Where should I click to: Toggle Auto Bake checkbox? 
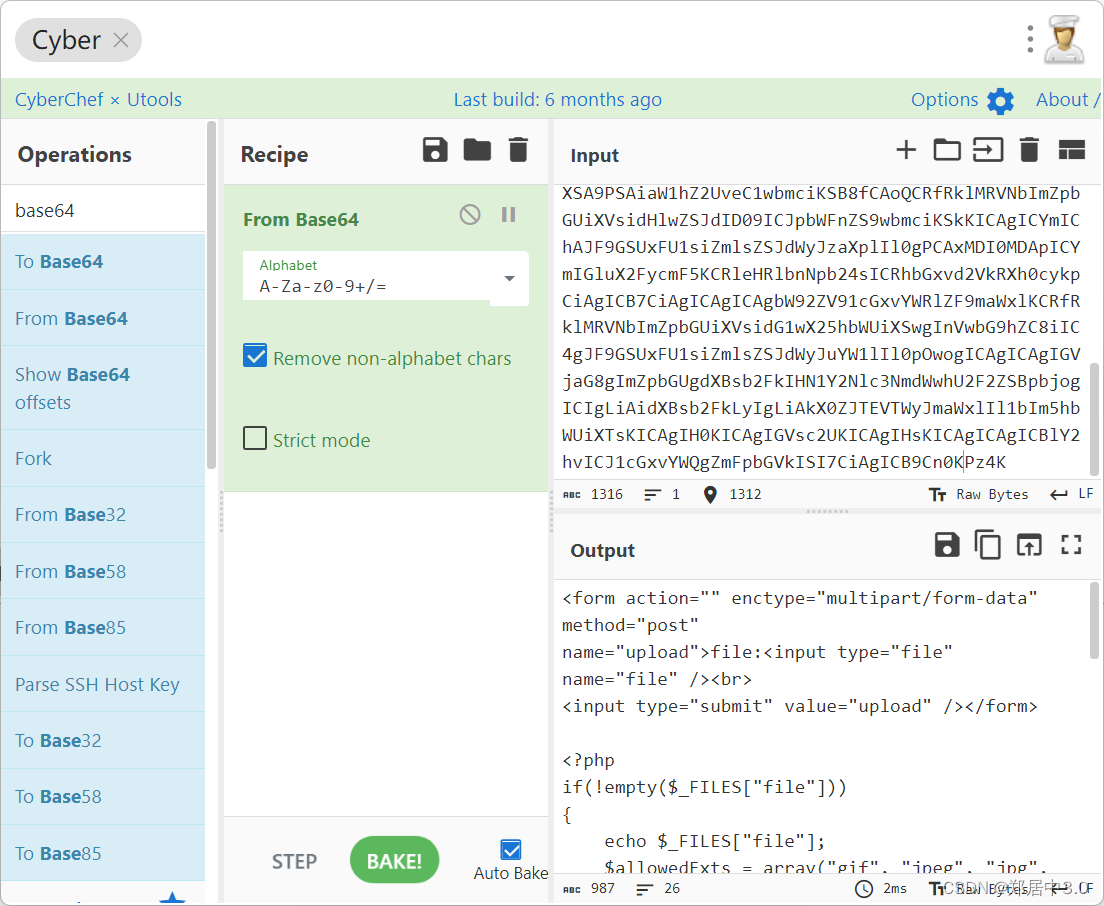click(510, 850)
